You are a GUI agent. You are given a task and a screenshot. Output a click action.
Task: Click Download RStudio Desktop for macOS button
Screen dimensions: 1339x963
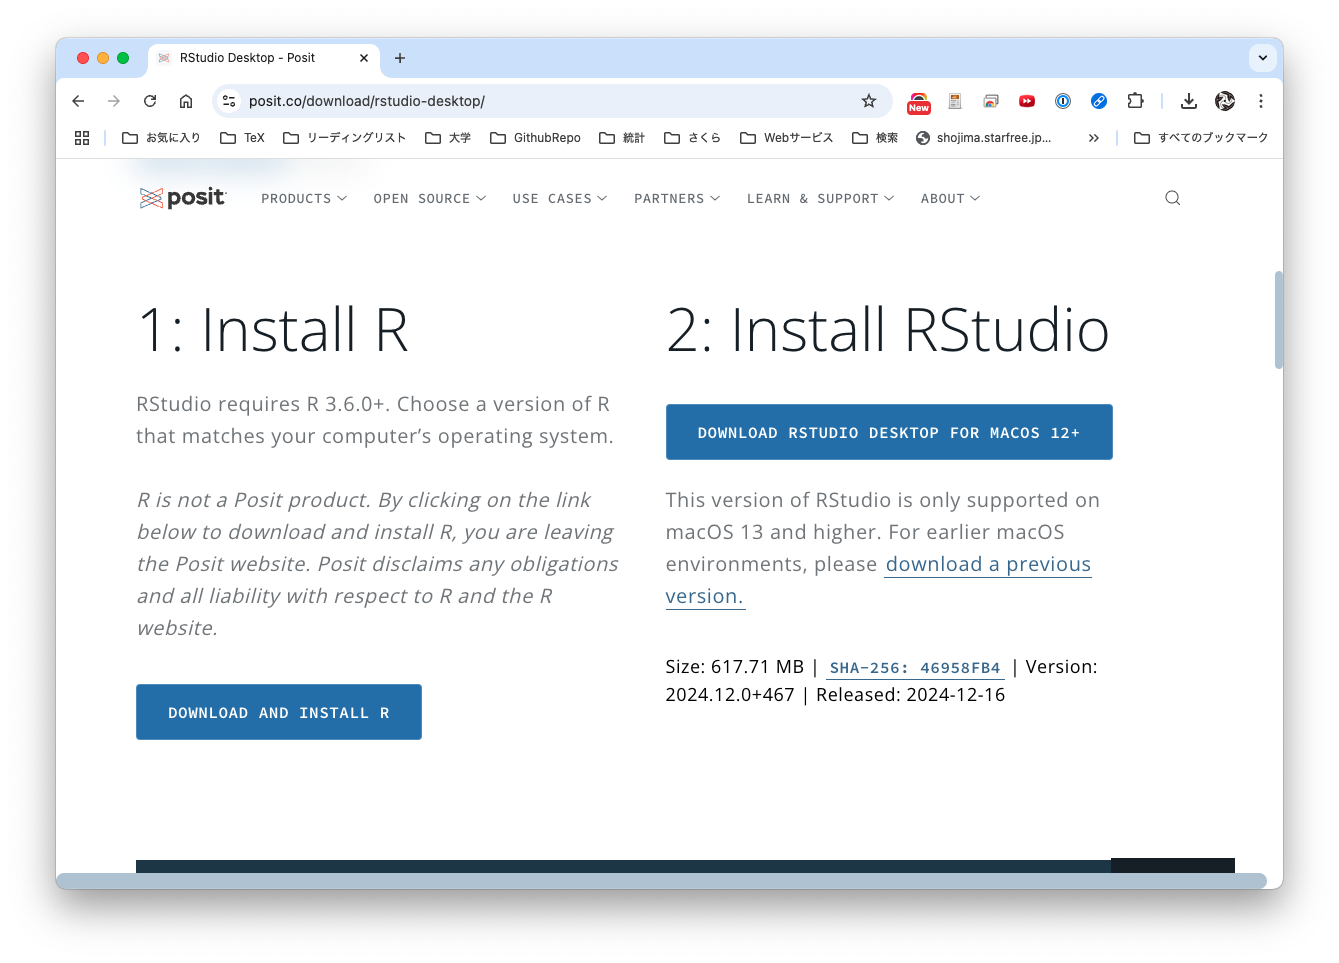(x=888, y=432)
